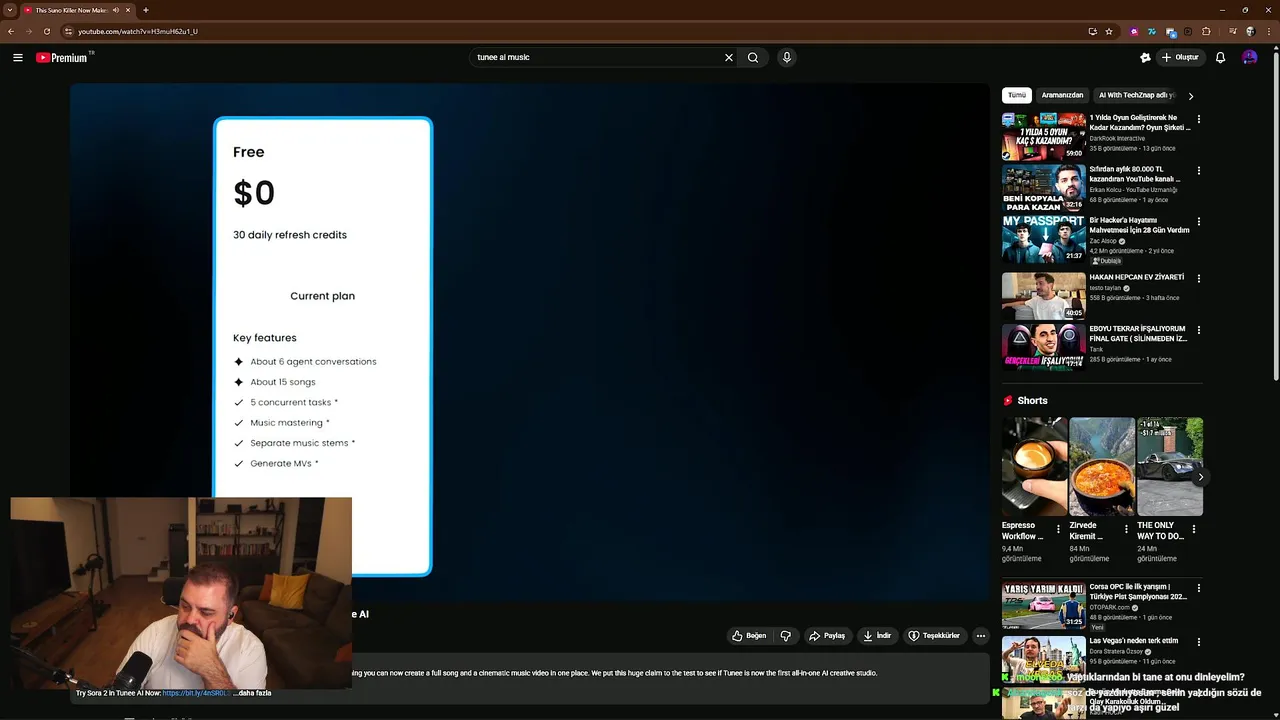
Task: Expand description with '...daha fazla'
Action: coord(252,693)
